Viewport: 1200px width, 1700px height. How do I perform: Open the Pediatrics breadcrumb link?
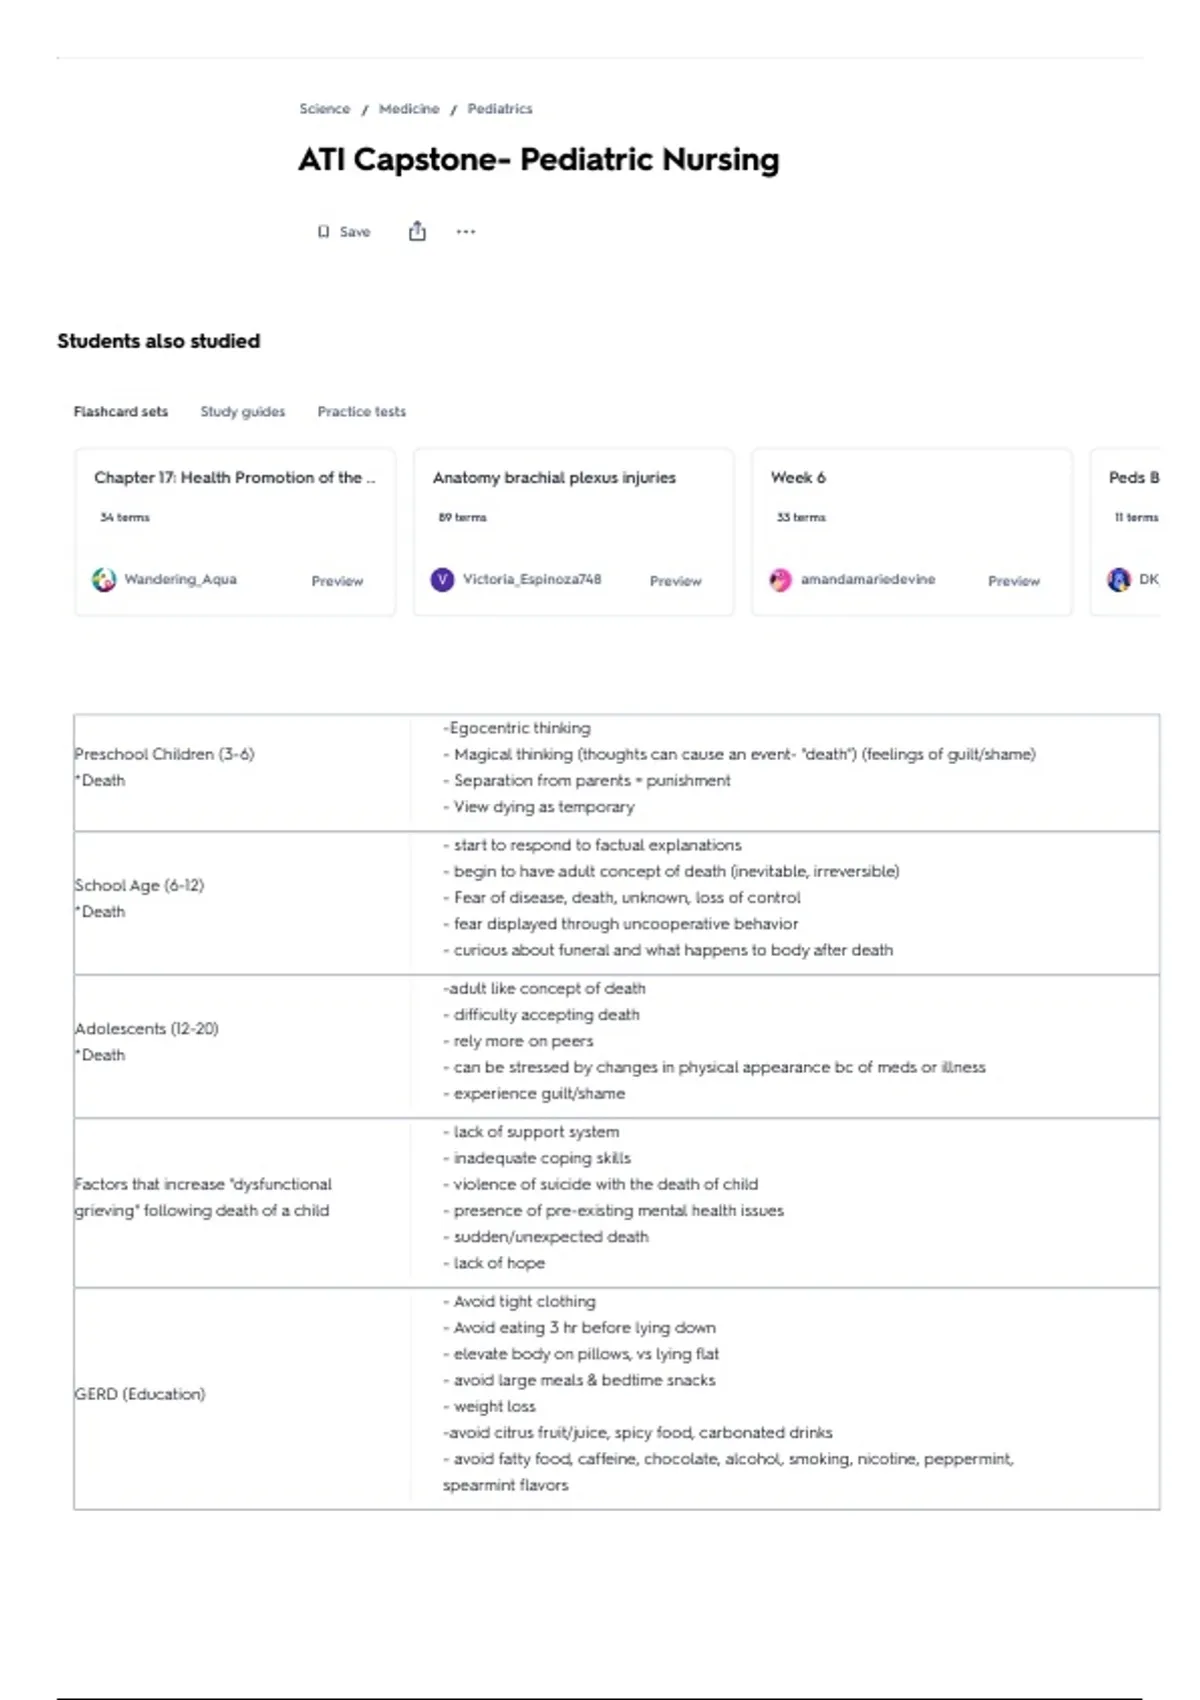pos(500,109)
